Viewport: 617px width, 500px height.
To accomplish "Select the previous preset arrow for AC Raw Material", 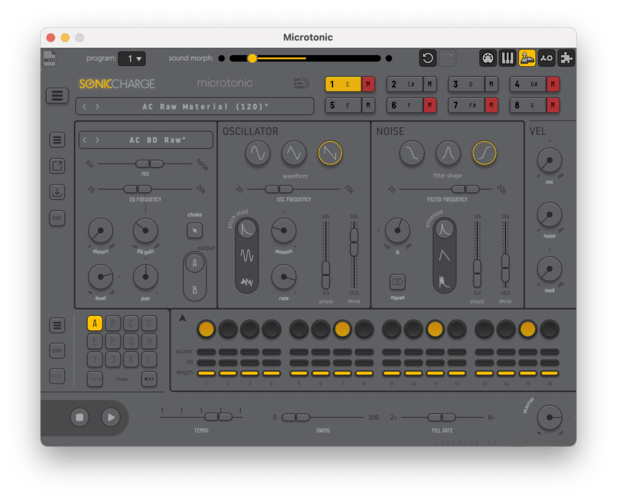I will click(x=85, y=107).
